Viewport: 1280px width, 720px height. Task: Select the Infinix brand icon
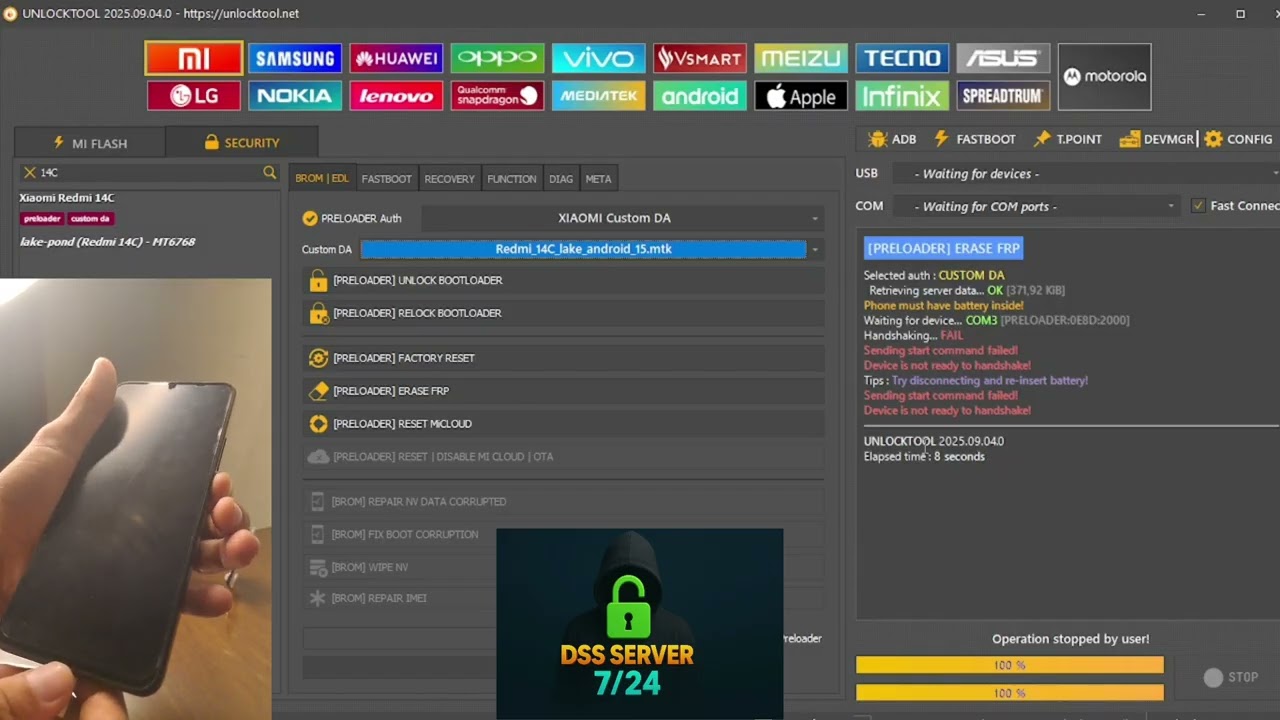902,96
